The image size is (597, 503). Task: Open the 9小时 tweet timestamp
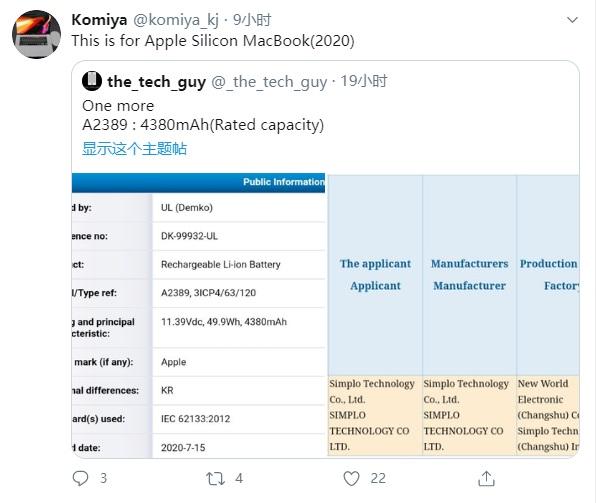(x=252, y=20)
